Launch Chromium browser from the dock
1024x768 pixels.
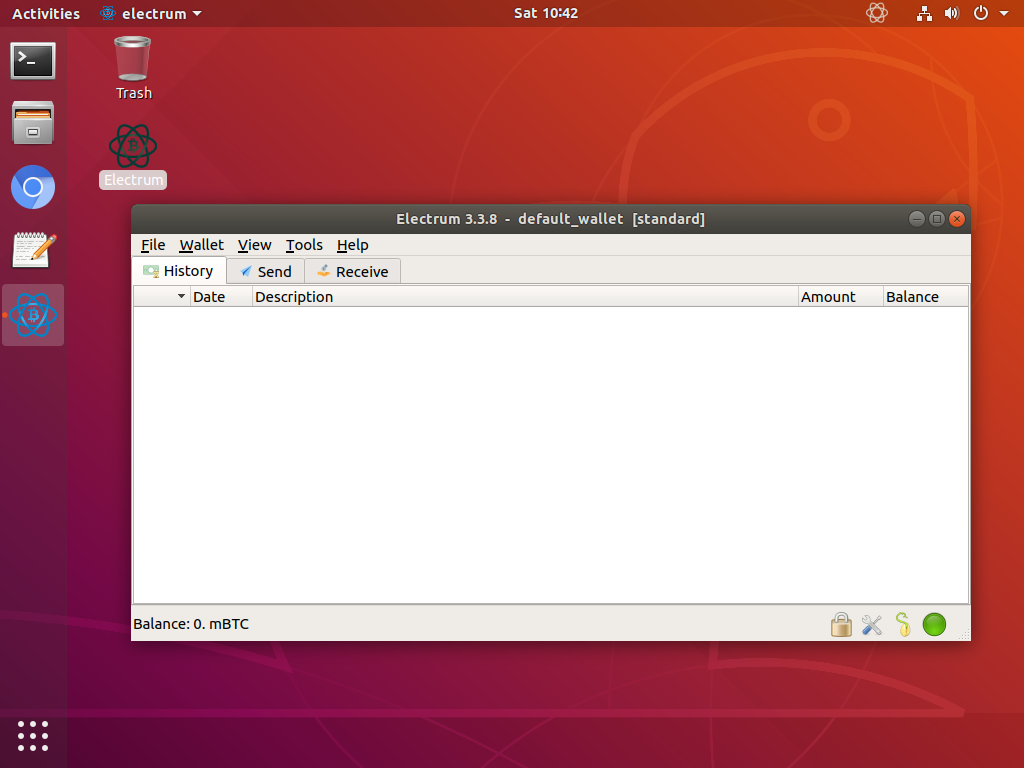(x=33, y=187)
